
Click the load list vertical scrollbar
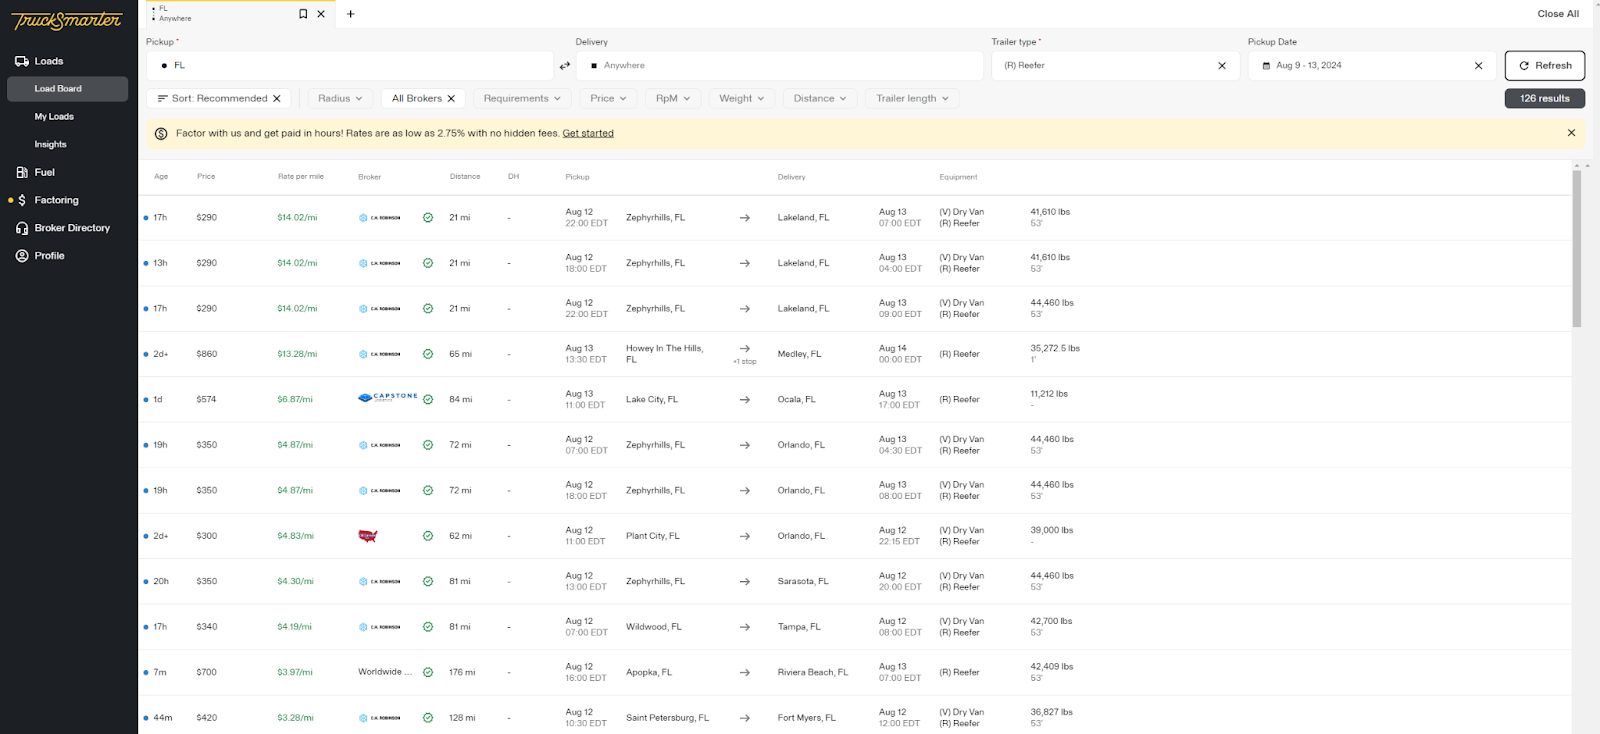(x=1576, y=250)
